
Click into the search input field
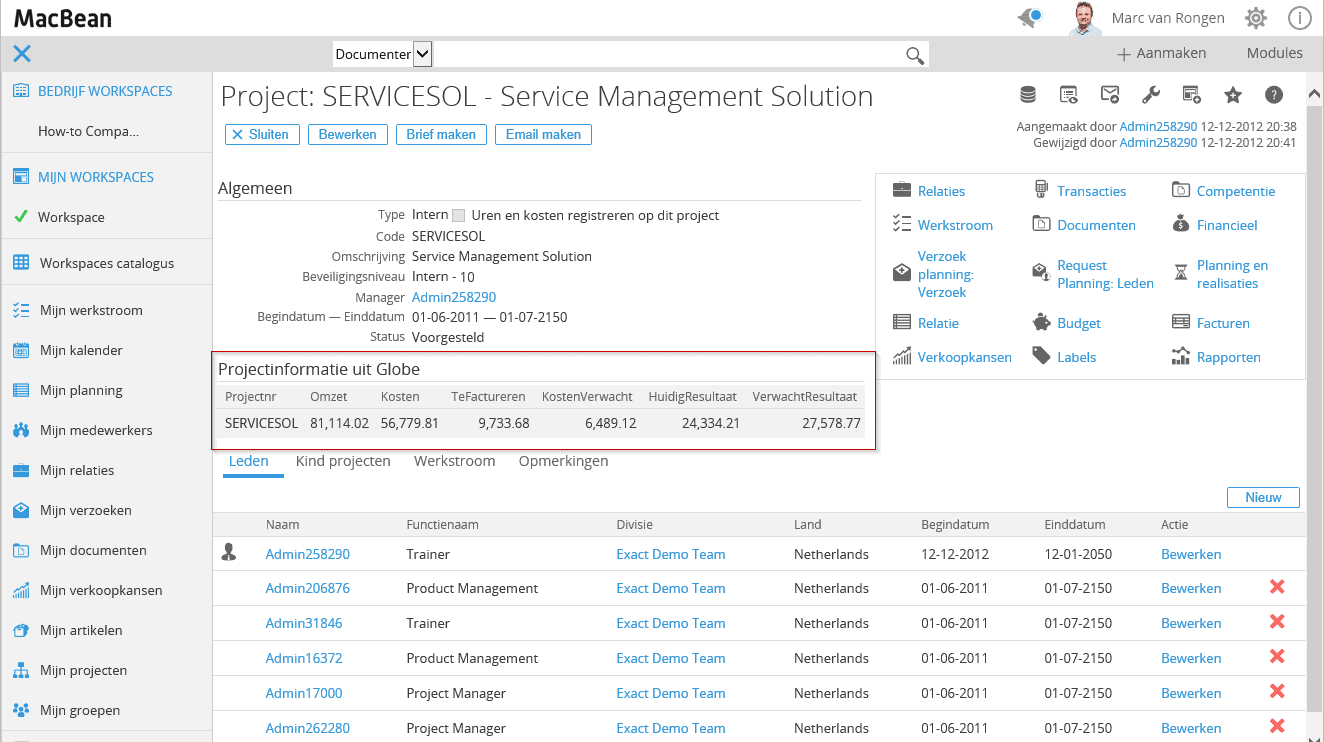665,54
